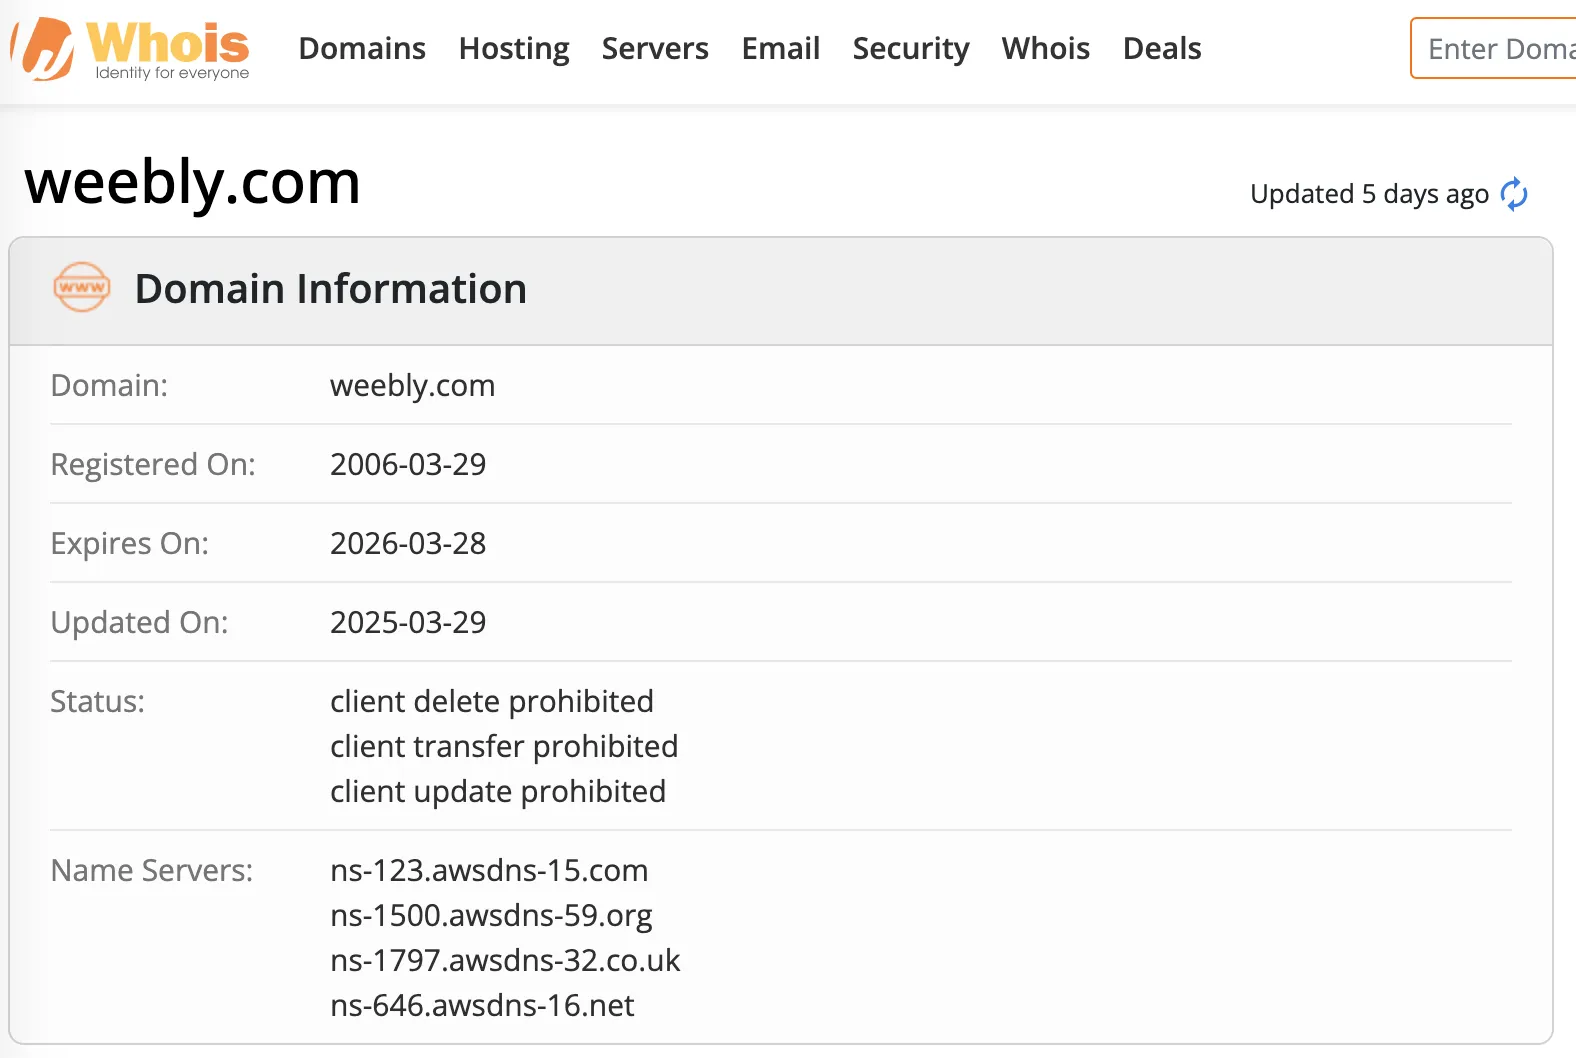This screenshot has width=1576, height=1058.
Task: Select name server ns-1797.awsdns-32.co.uk
Action: pyautogui.click(x=505, y=960)
